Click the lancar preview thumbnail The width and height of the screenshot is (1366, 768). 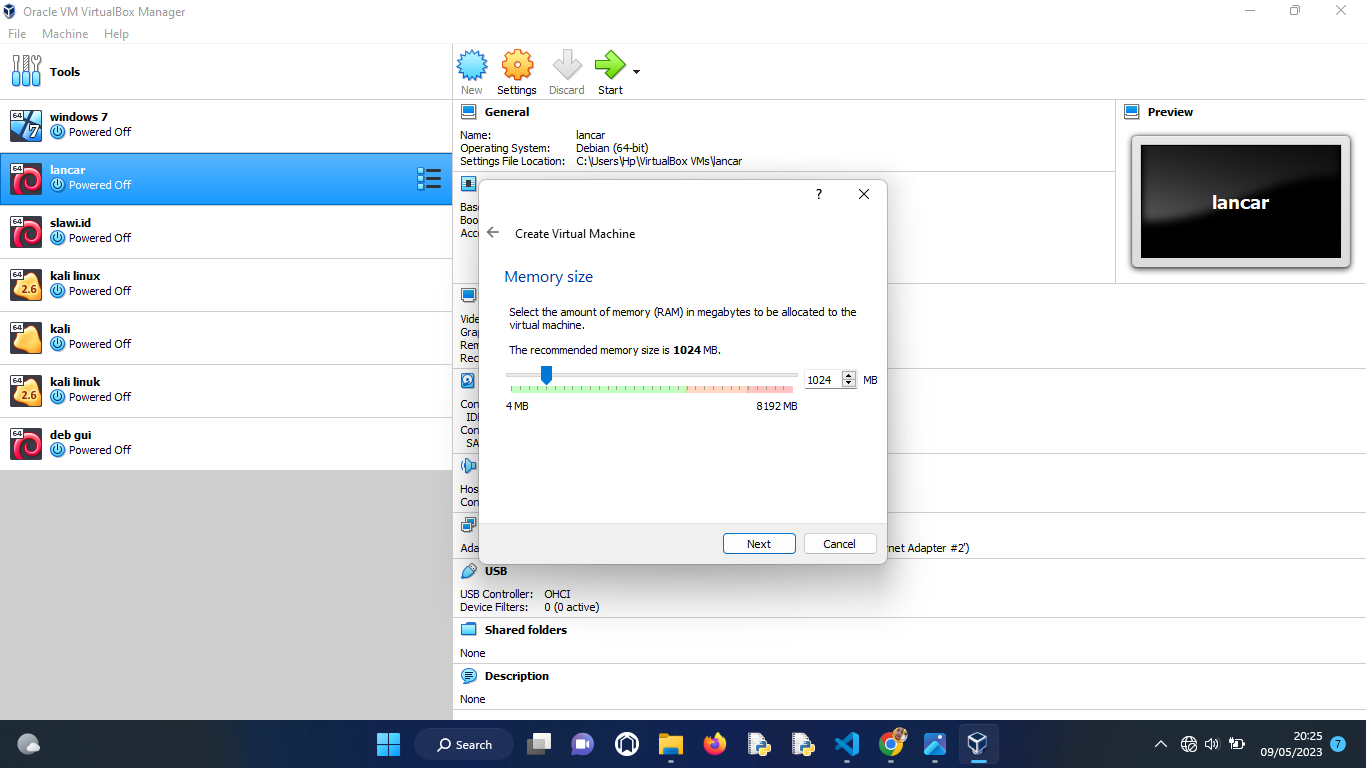click(x=1240, y=202)
